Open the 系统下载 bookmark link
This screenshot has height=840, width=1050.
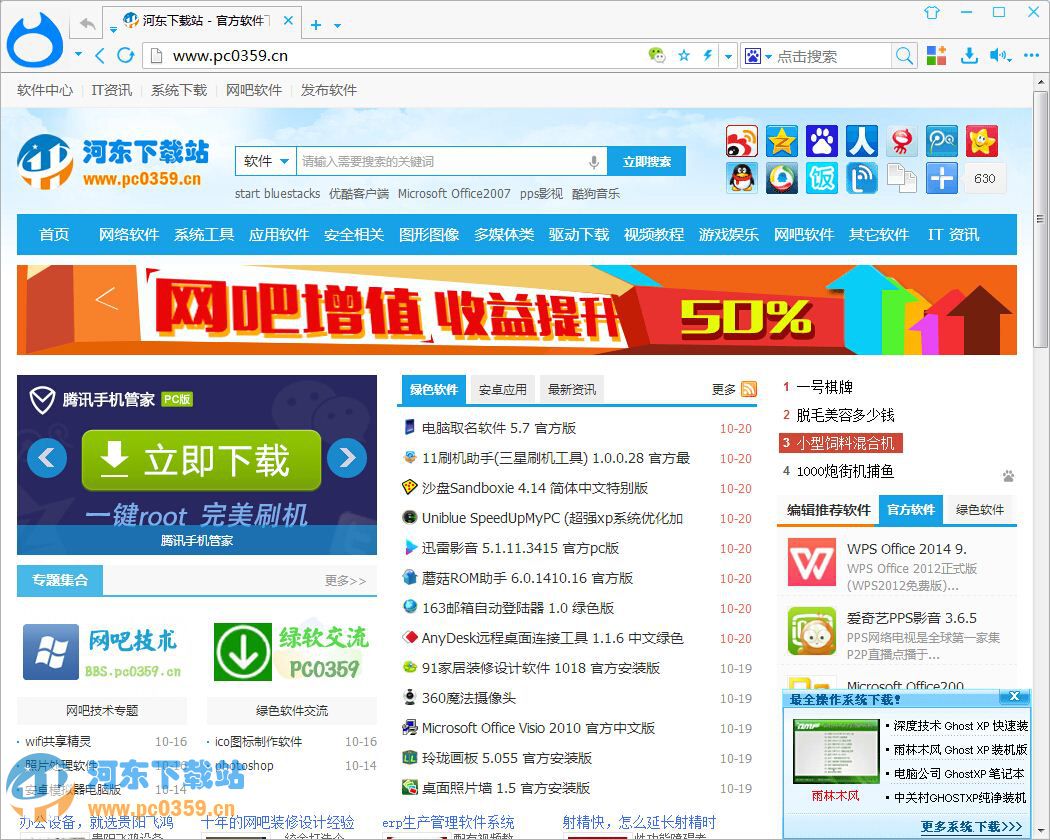point(179,90)
